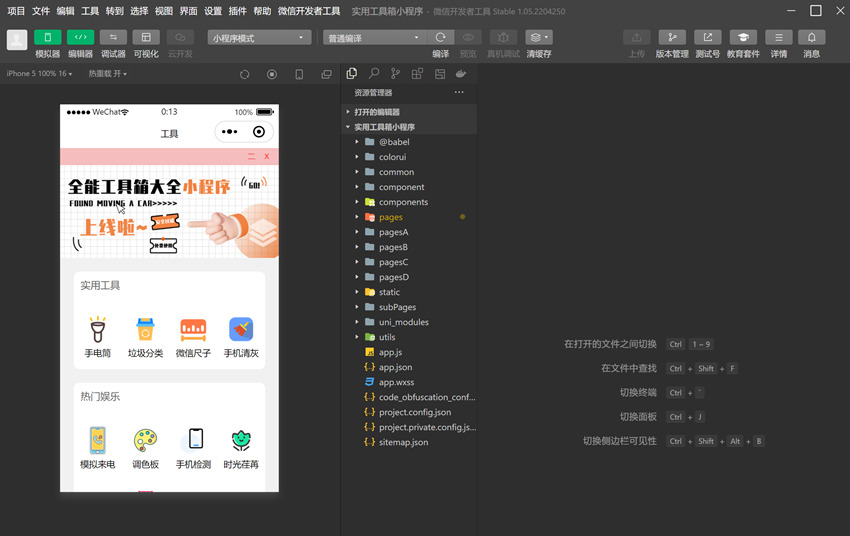Viewport: 850px width, 536px height.
Task: Open hot reload dropdown
Action: [107, 74]
